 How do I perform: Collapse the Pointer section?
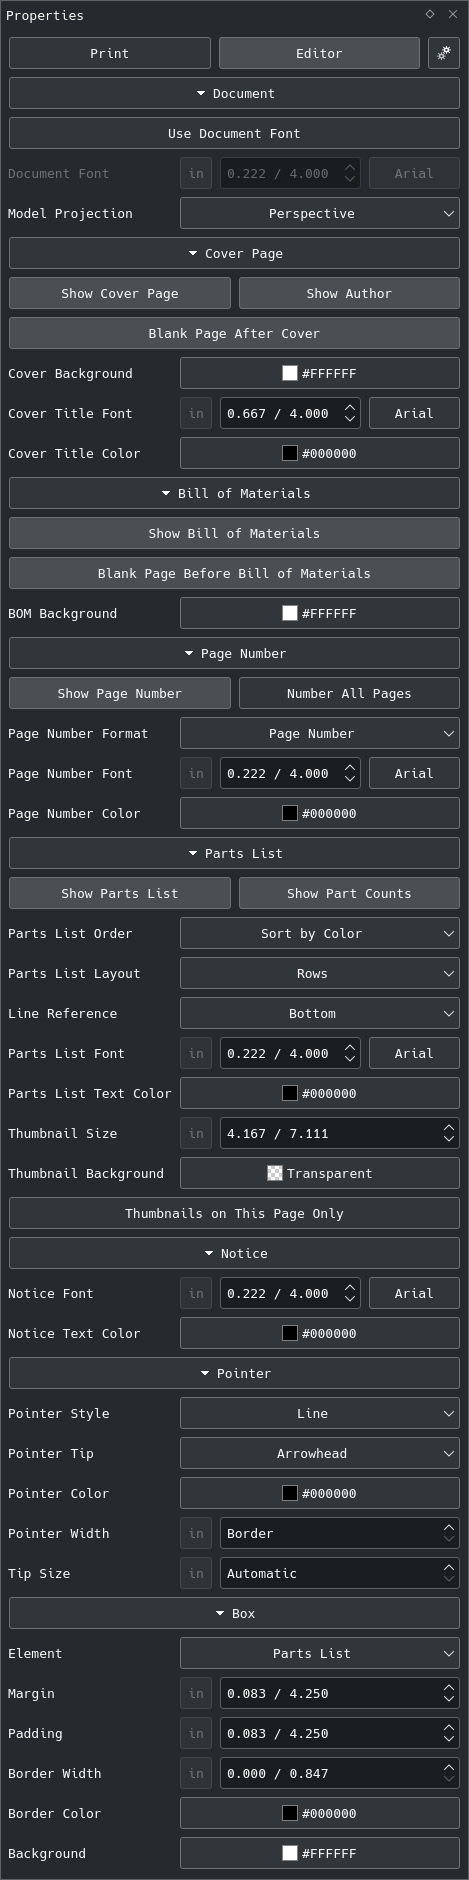234,1373
